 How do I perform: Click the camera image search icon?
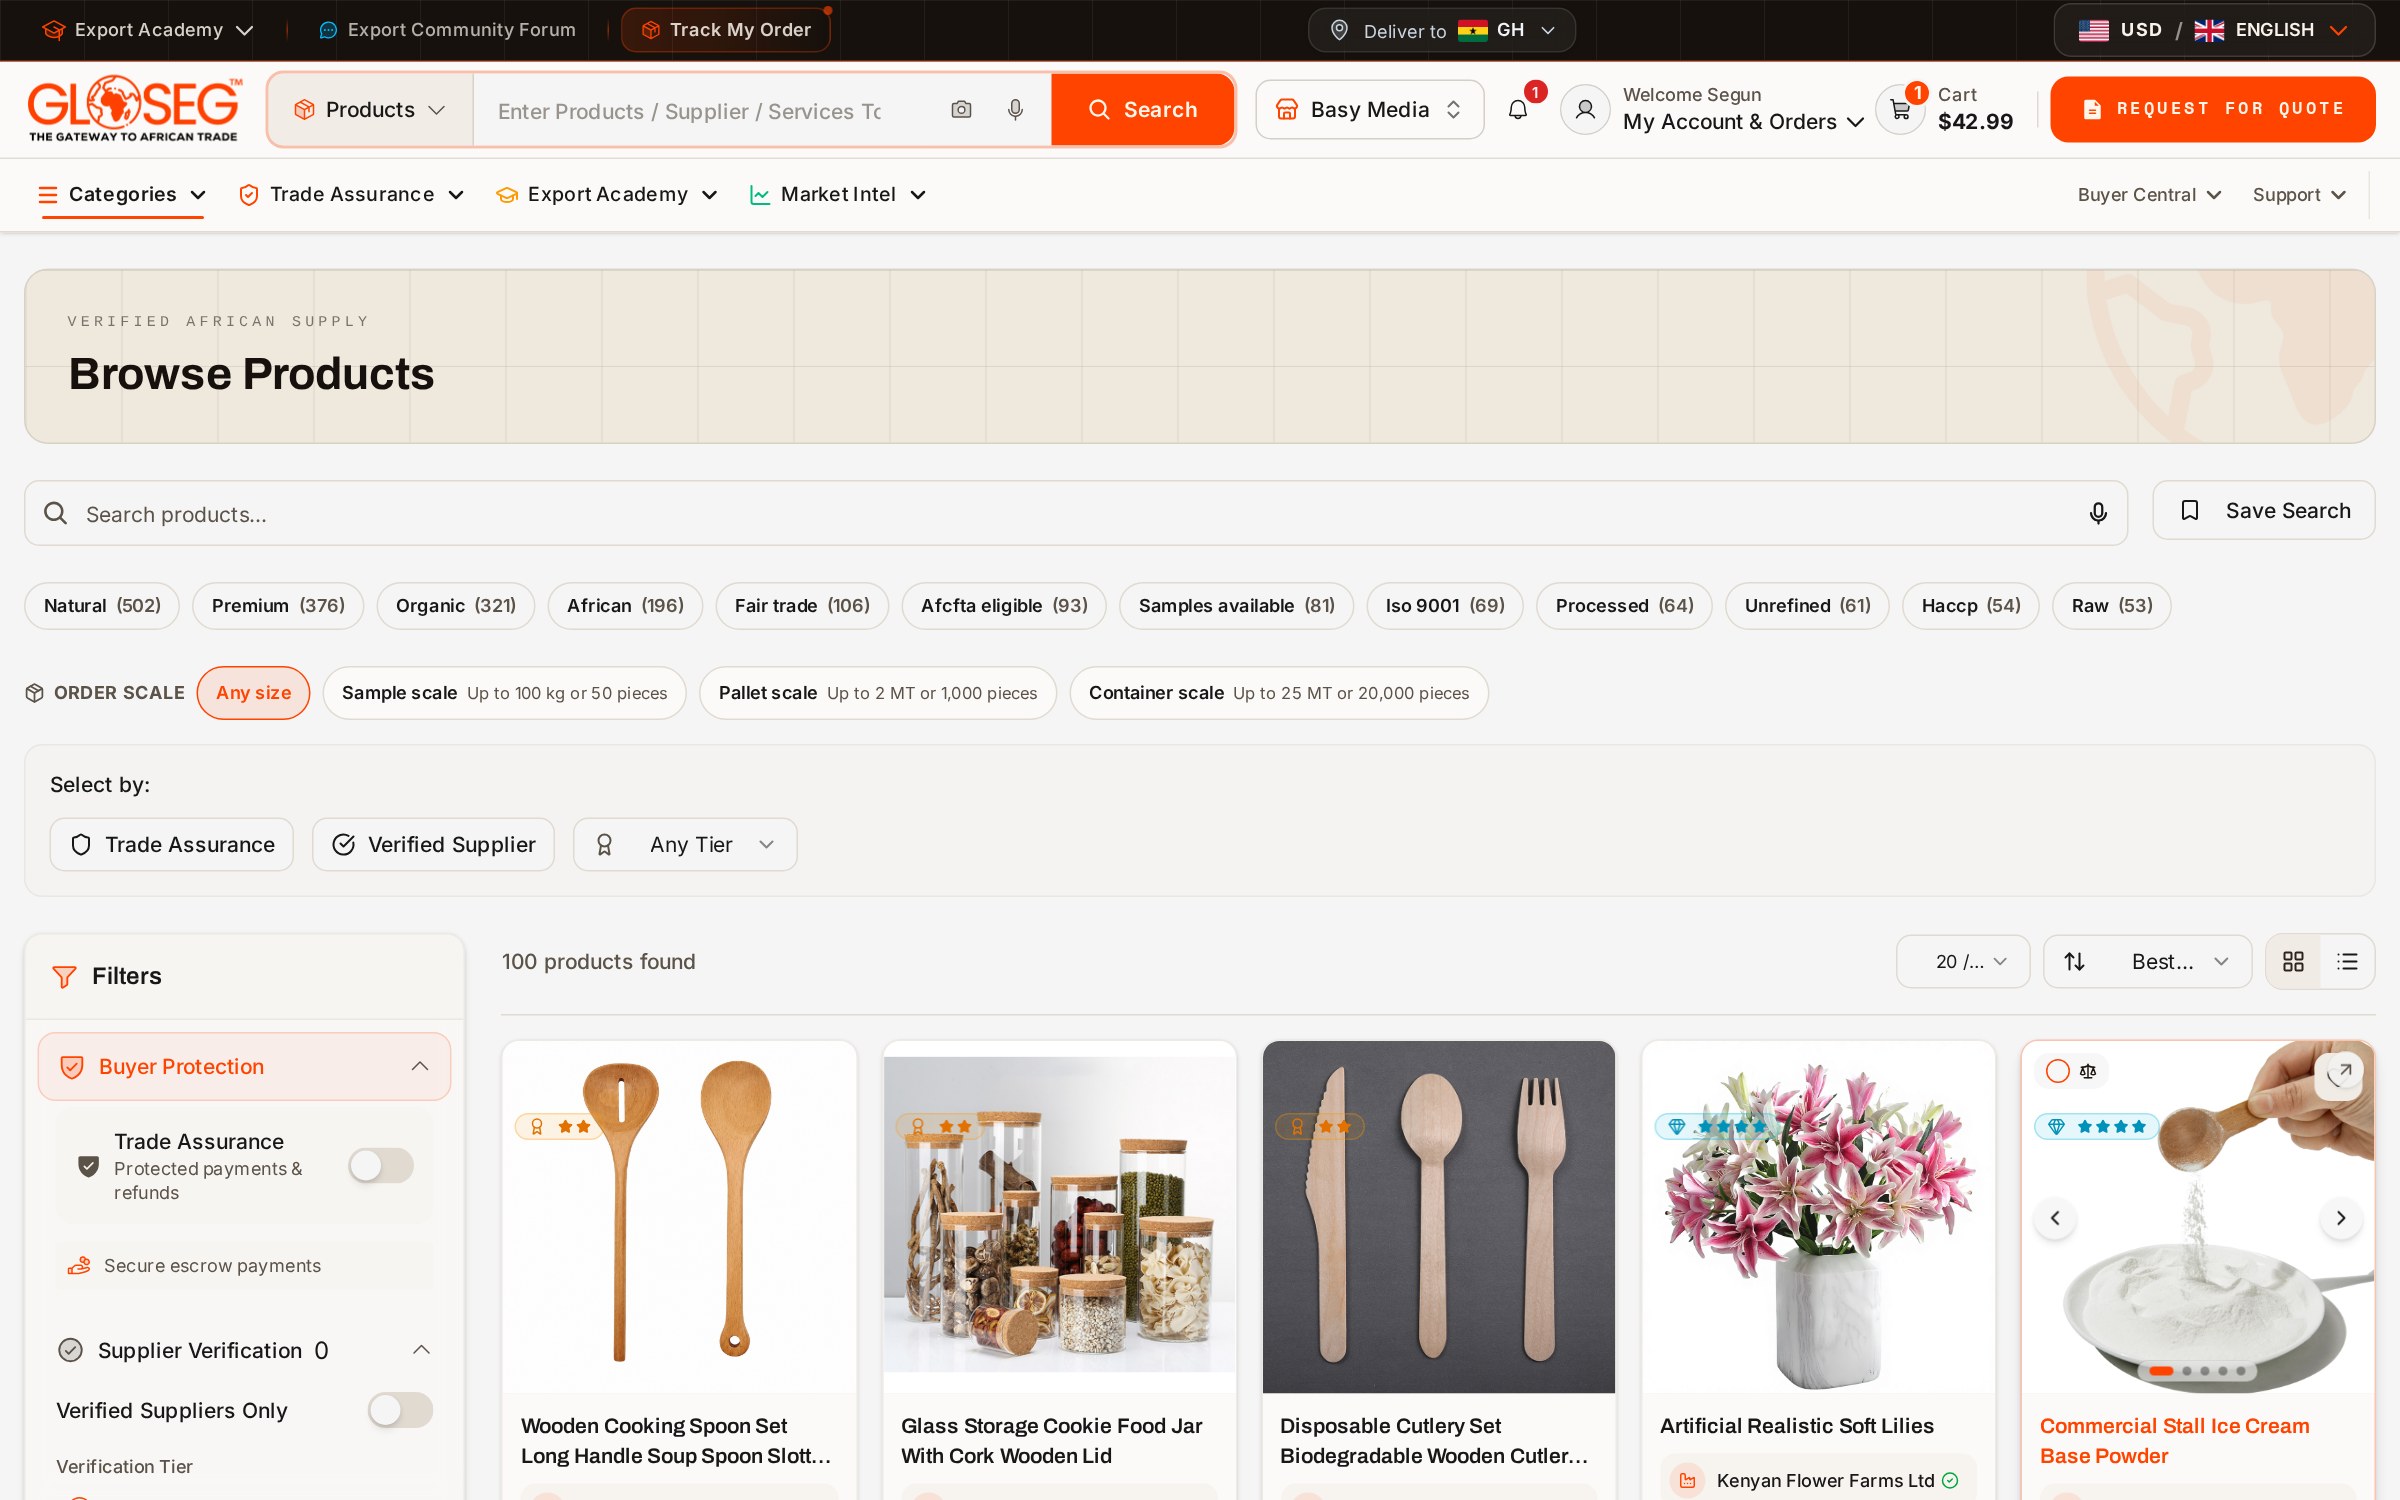[961, 110]
